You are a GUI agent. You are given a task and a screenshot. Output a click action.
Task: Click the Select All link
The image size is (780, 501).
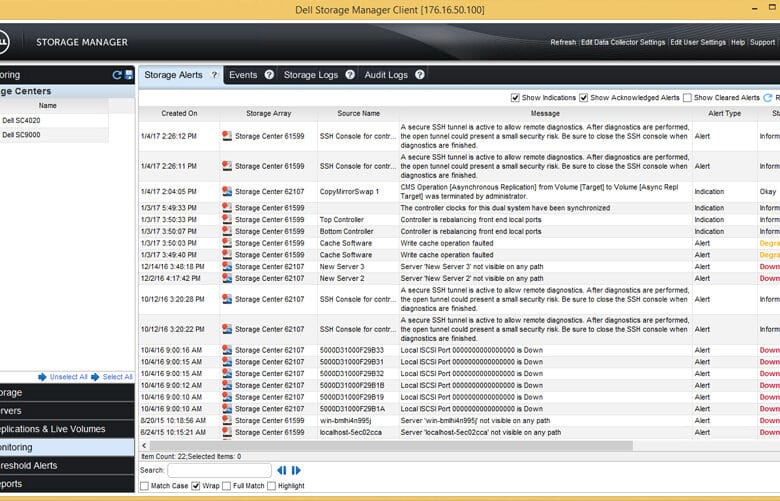point(117,377)
